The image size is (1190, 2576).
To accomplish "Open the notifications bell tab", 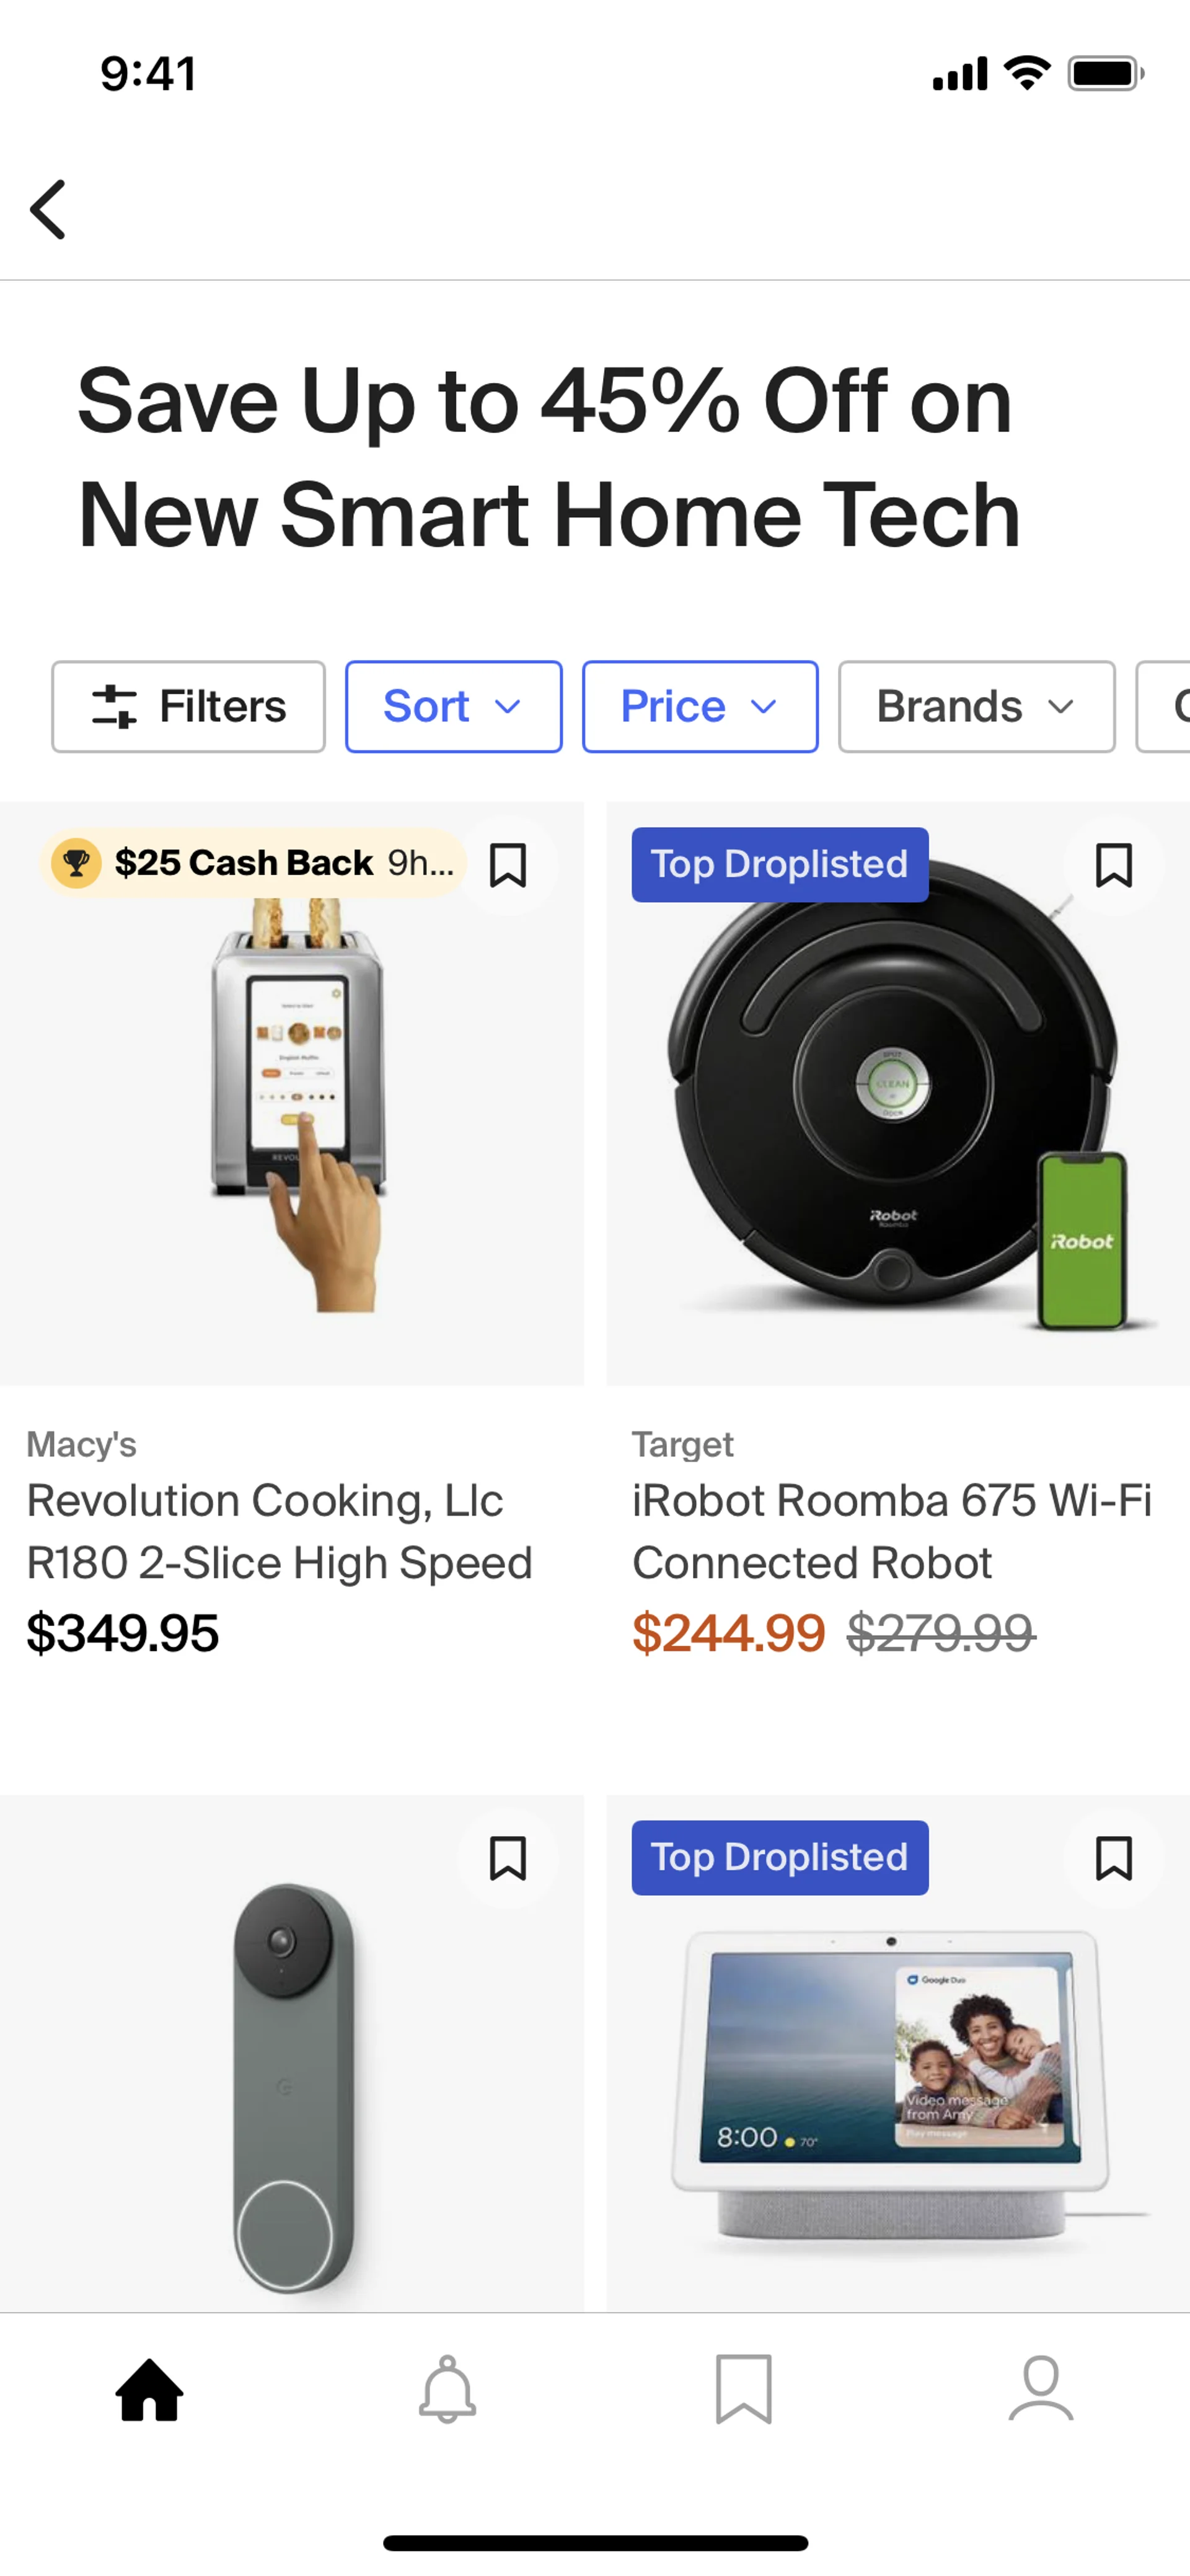I will (447, 2389).
